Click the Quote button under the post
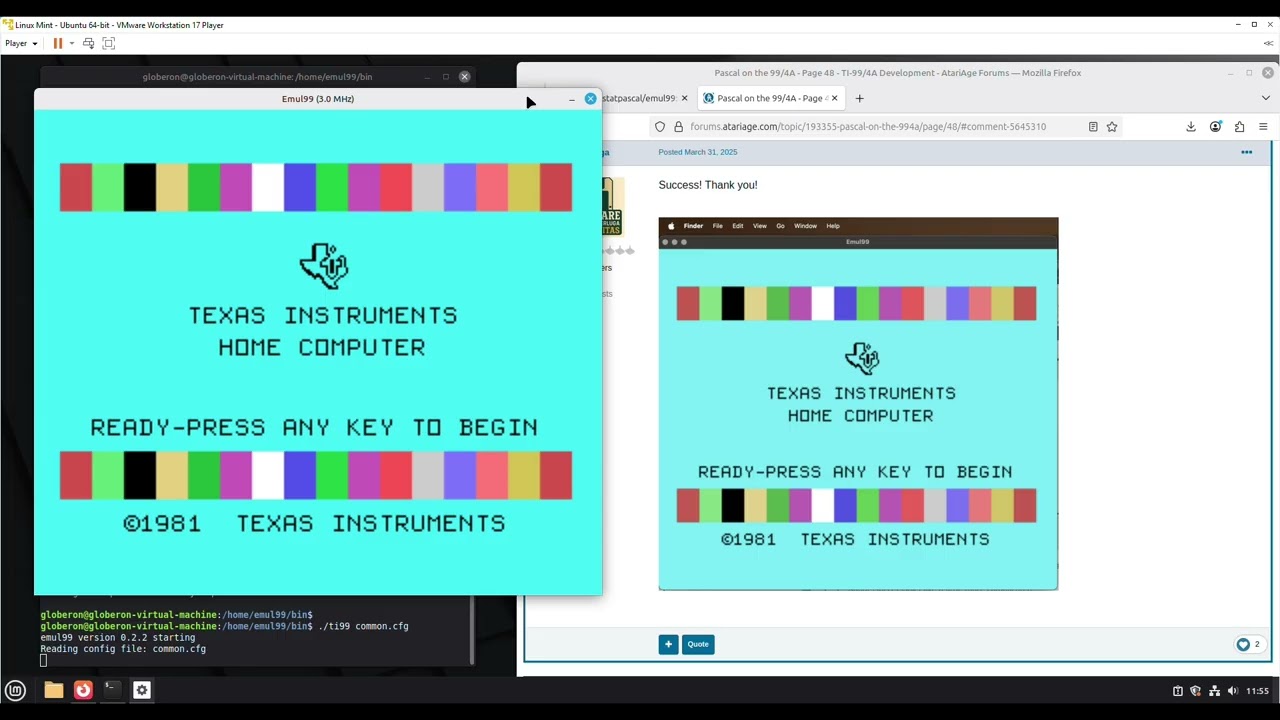This screenshot has height=720, width=1280. [698, 644]
